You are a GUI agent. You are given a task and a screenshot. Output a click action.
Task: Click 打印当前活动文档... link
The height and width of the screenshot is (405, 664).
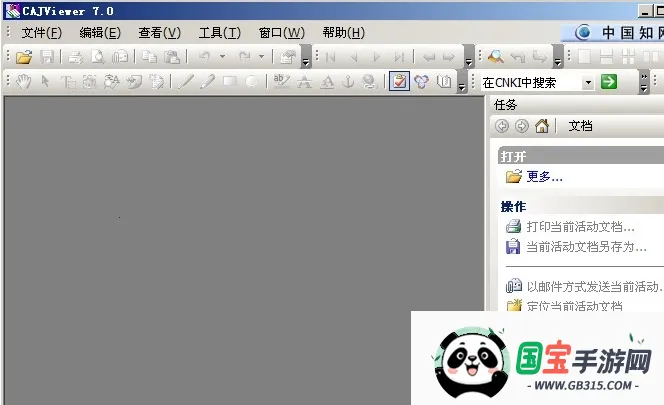point(581,227)
